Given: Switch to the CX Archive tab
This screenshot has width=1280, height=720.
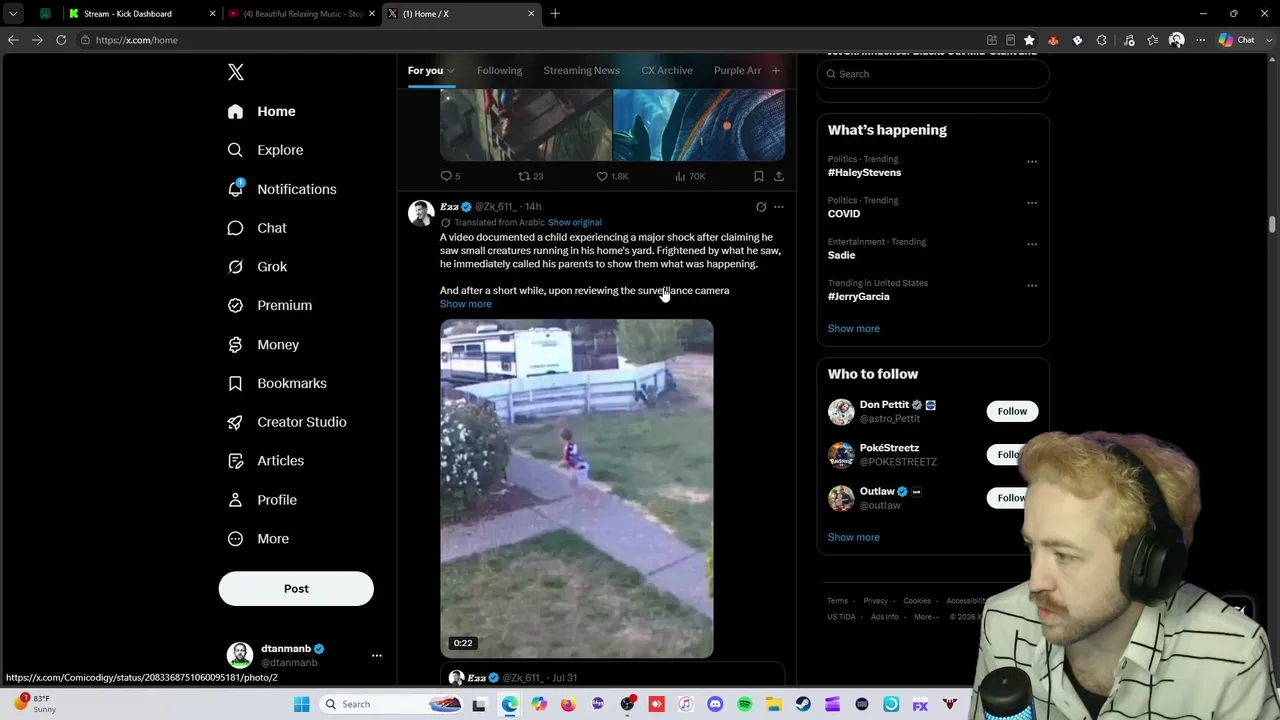Looking at the screenshot, I should (667, 71).
